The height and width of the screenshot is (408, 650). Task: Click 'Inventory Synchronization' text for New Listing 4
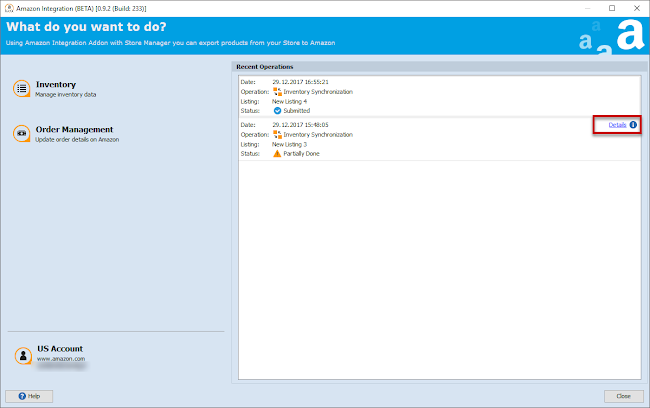[x=318, y=92]
